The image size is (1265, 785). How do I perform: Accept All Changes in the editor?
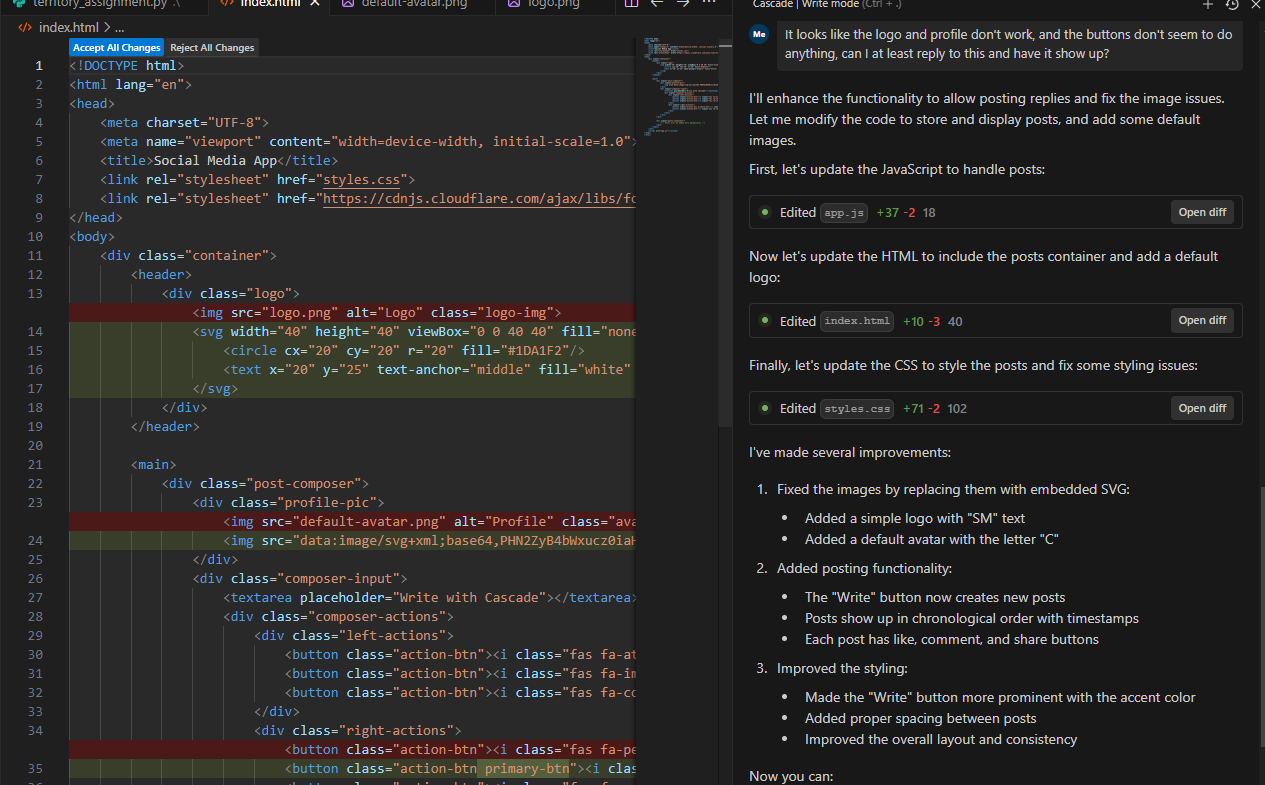click(117, 47)
